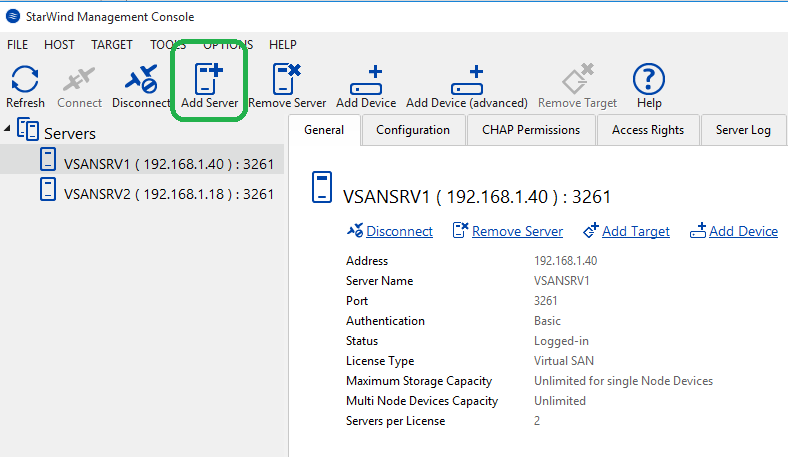The image size is (788, 457).
Task: Open the OPTIONS menu
Action: click(228, 45)
